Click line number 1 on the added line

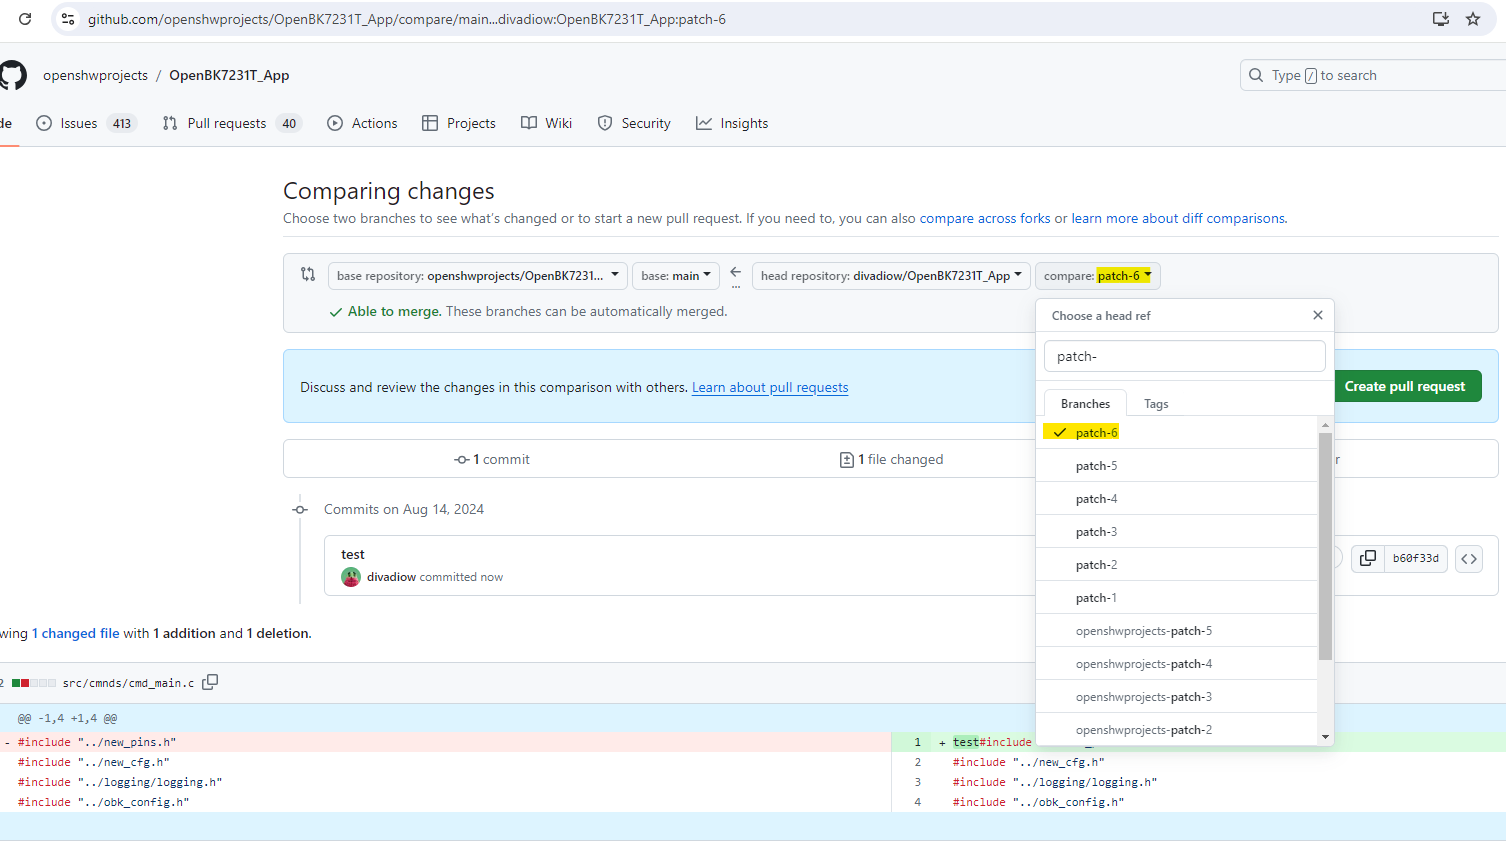tap(917, 742)
